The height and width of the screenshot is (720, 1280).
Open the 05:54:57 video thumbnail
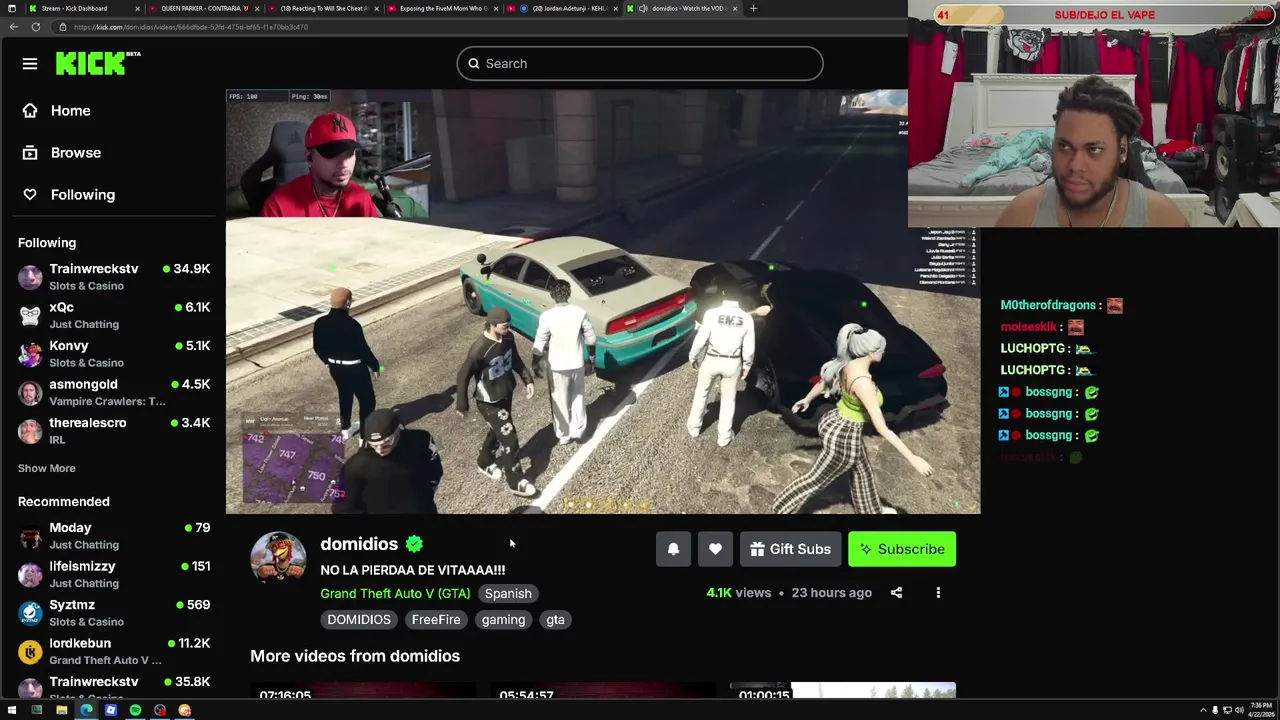point(603,691)
